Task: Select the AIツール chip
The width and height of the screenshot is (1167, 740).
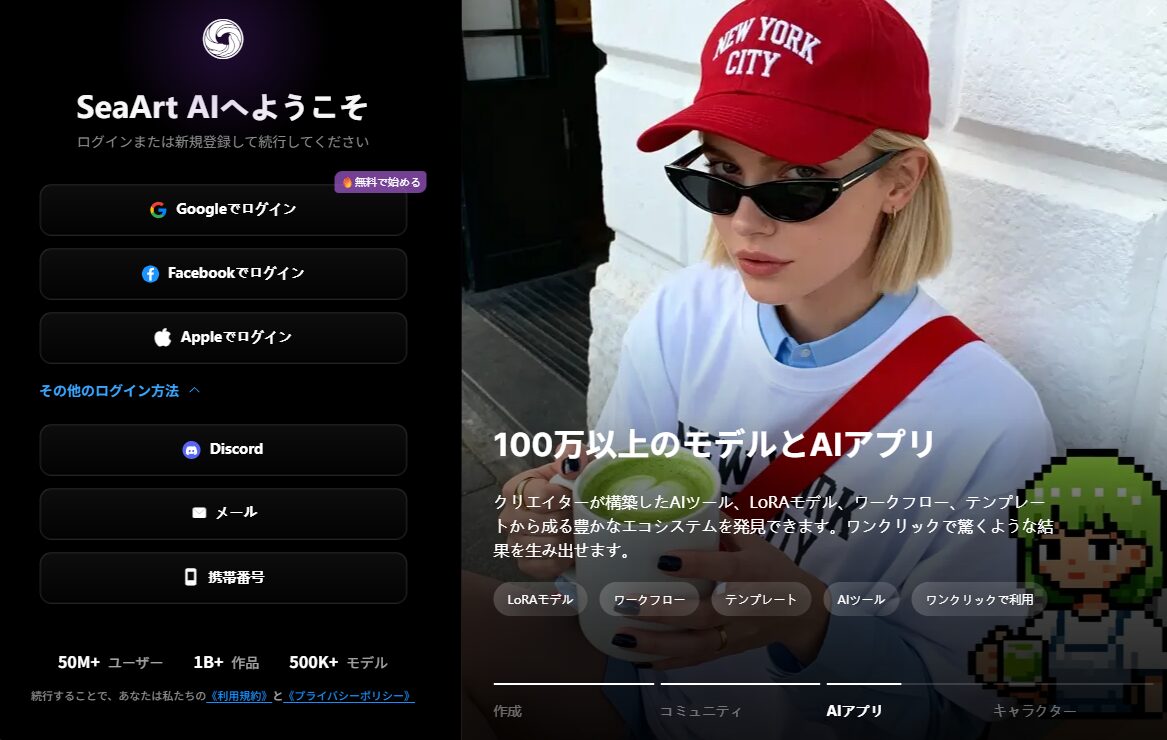Action: [x=861, y=599]
